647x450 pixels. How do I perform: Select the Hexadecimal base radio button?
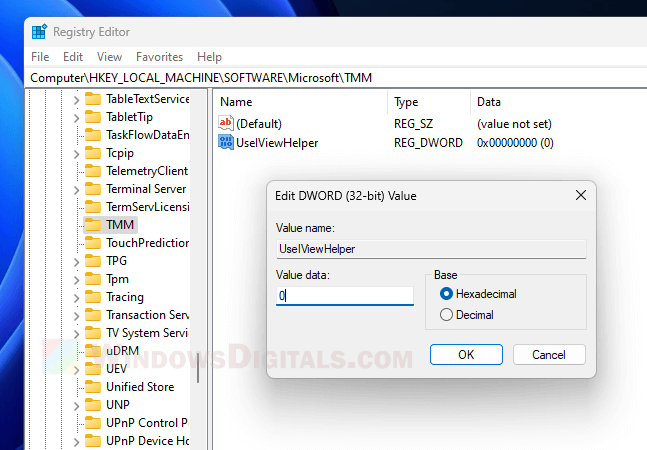tap(446, 294)
